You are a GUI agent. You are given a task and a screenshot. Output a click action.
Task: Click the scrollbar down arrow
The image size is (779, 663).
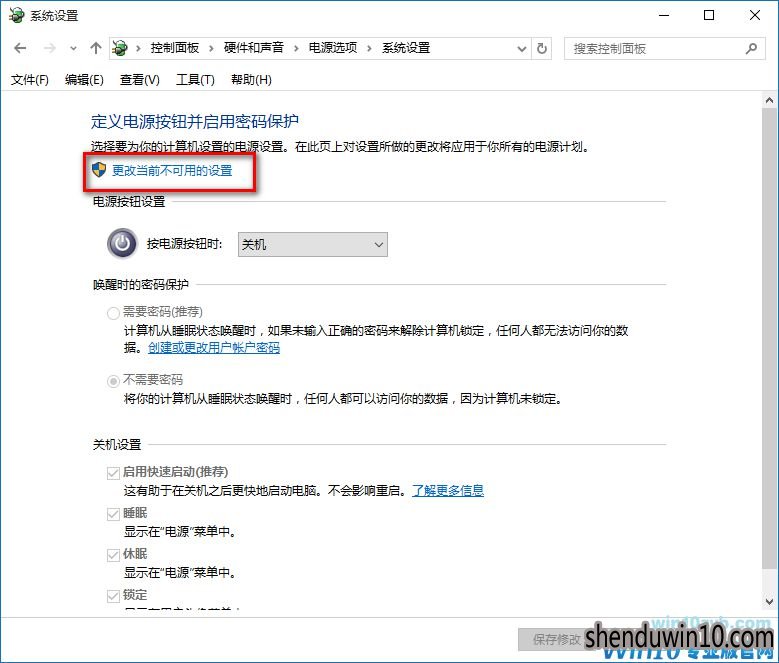tap(770, 601)
